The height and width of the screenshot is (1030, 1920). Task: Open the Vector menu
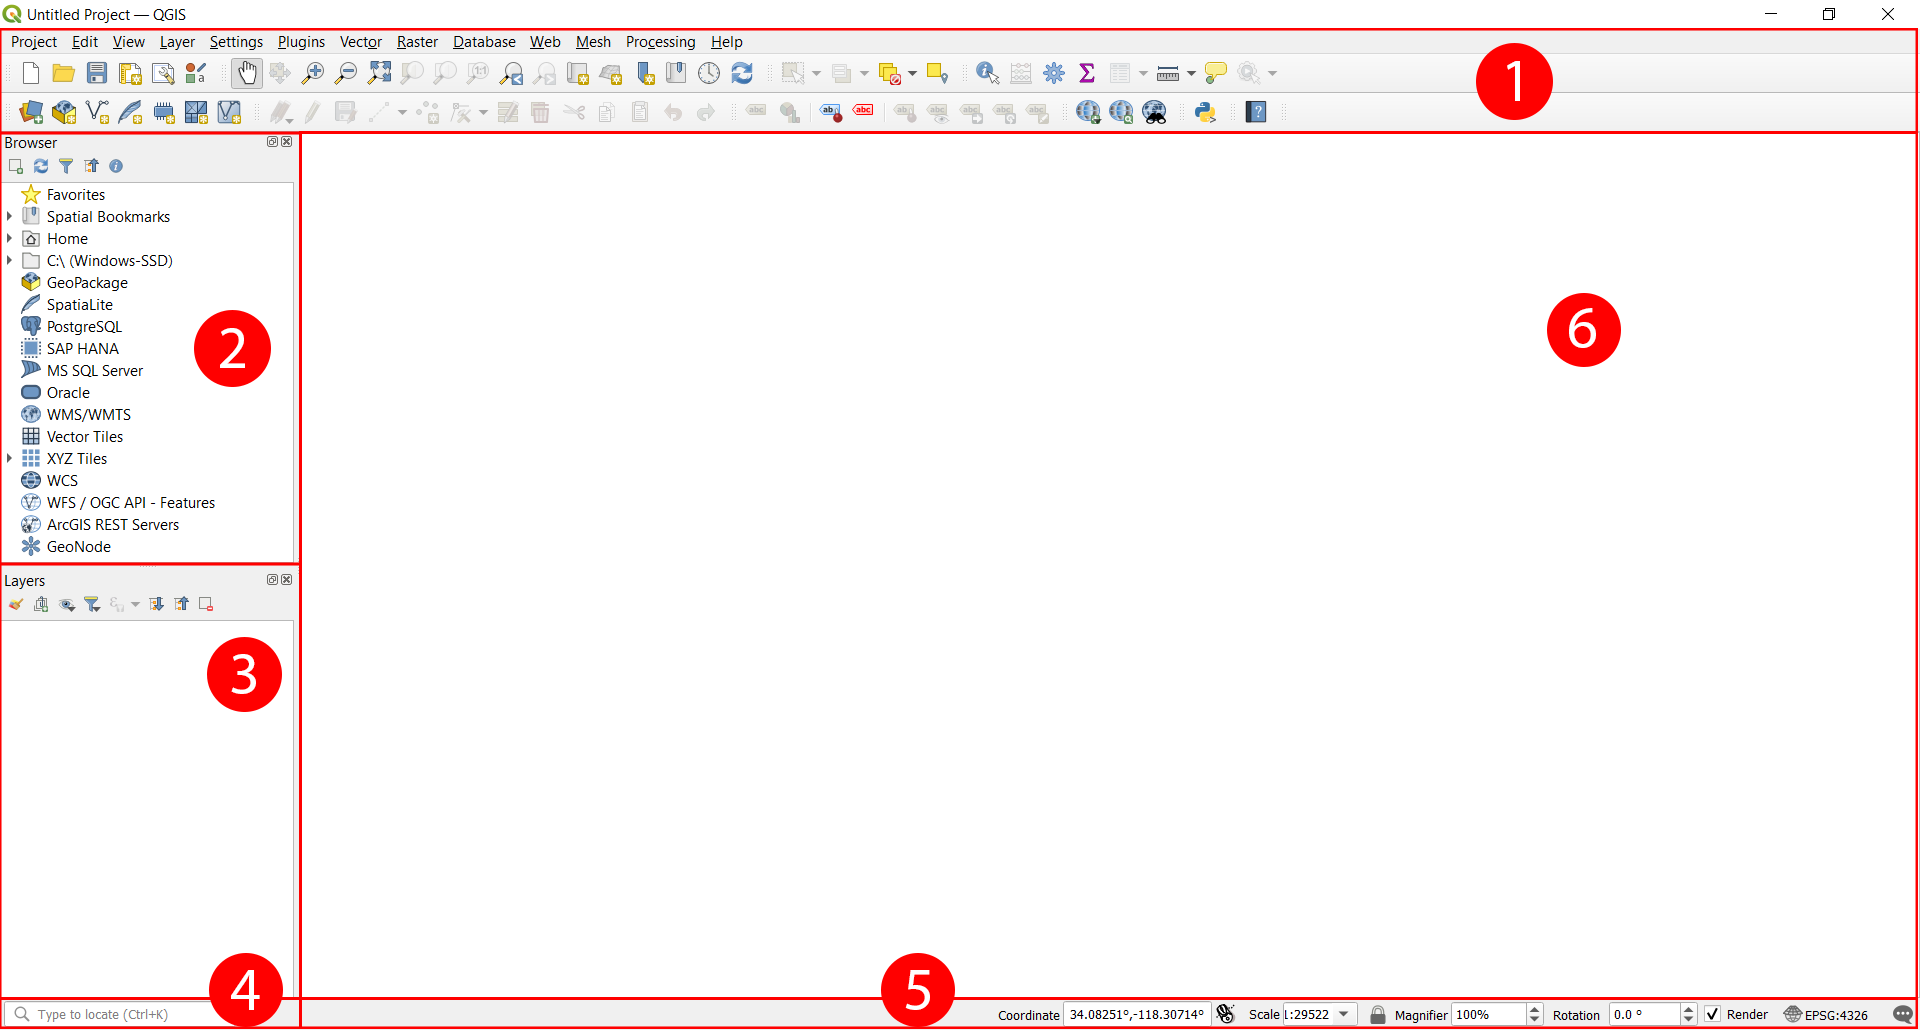pos(360,41)
